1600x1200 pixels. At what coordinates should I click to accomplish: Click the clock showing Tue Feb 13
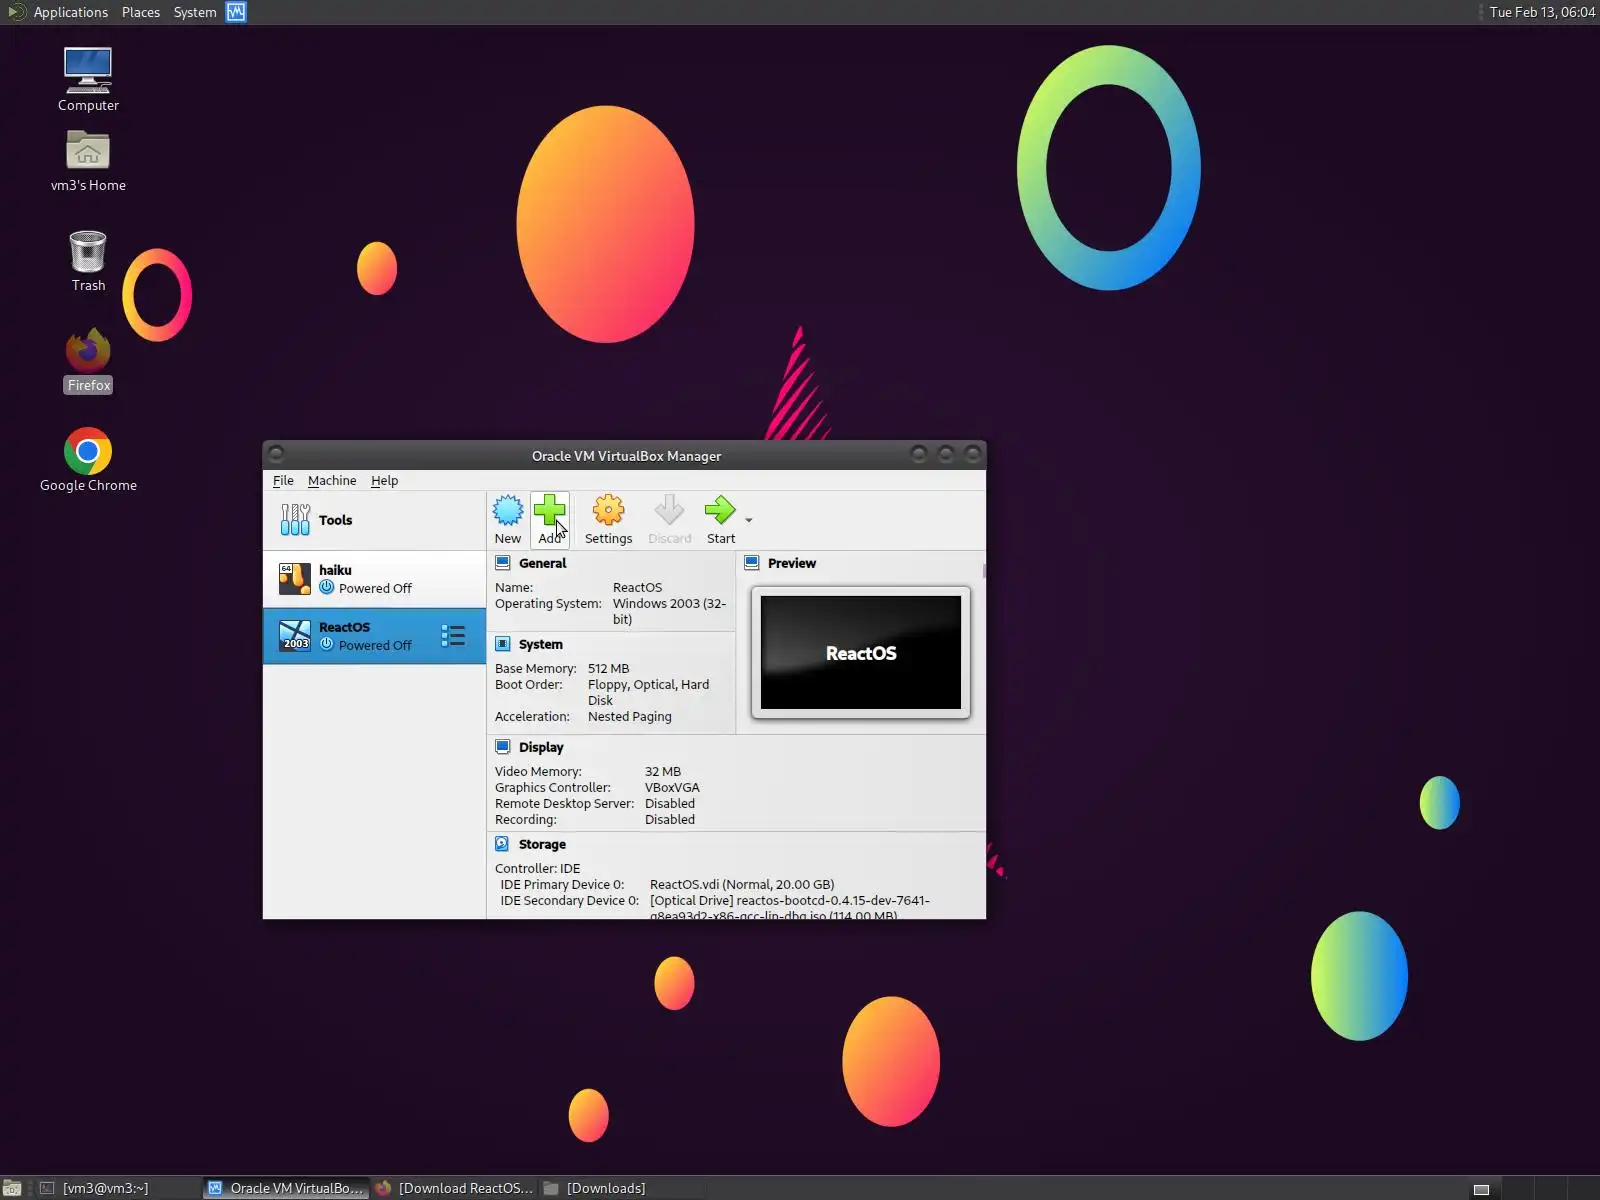pos(1542,12)
